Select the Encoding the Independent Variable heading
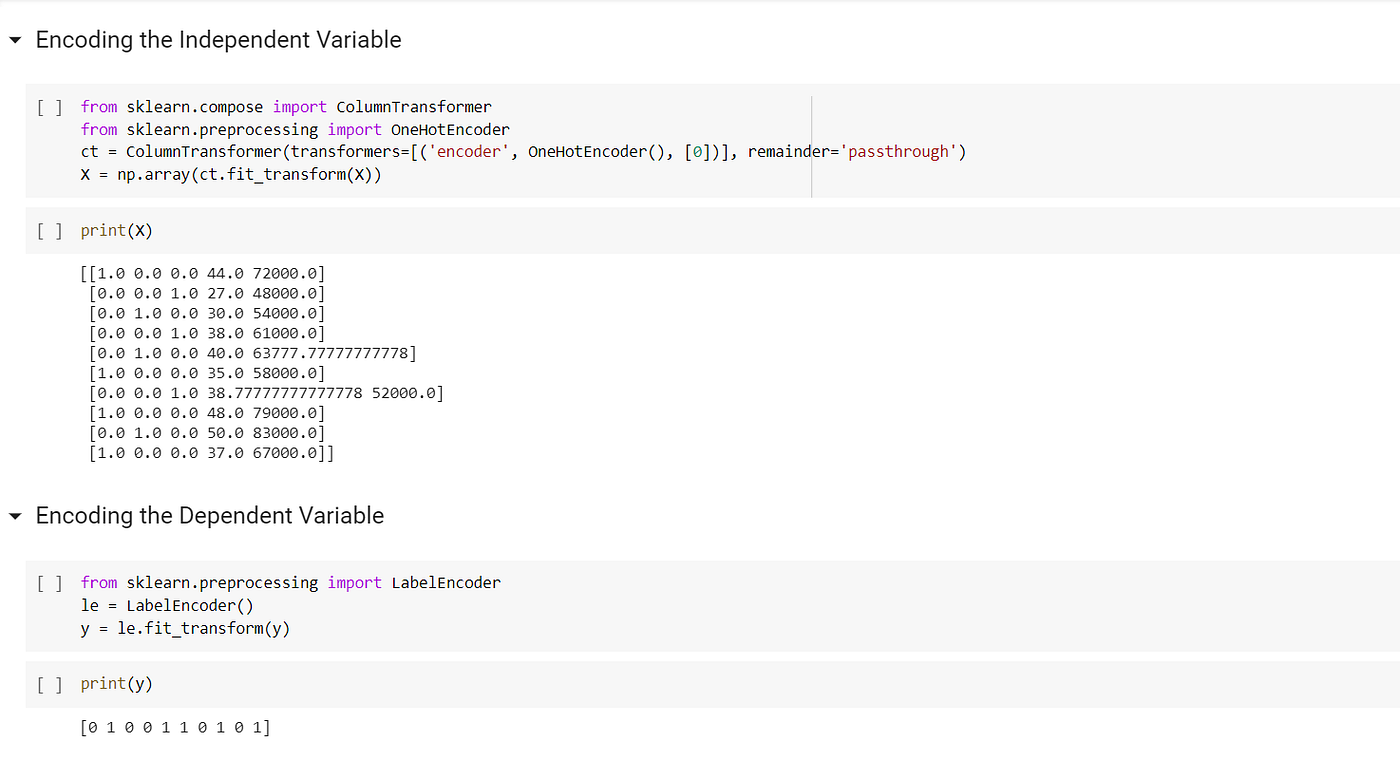The image size is (1400, 764). 218,40
